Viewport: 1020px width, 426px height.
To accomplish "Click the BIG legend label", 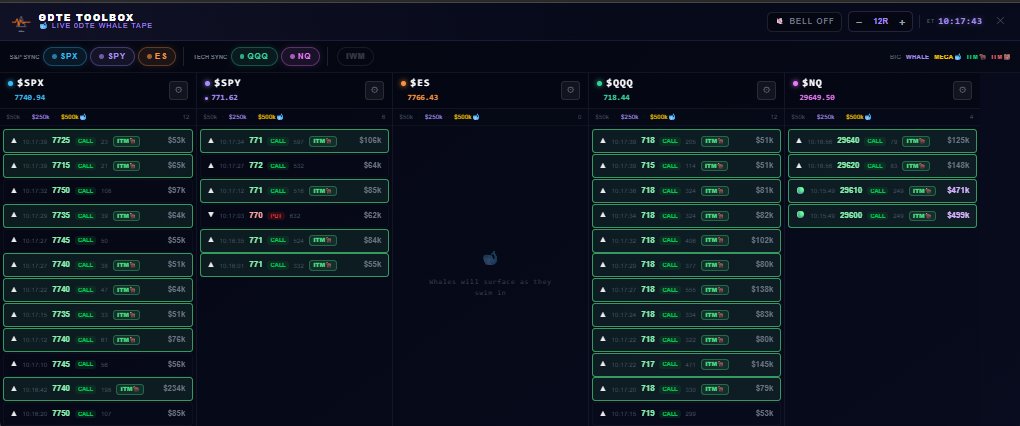I will [896, 57].
